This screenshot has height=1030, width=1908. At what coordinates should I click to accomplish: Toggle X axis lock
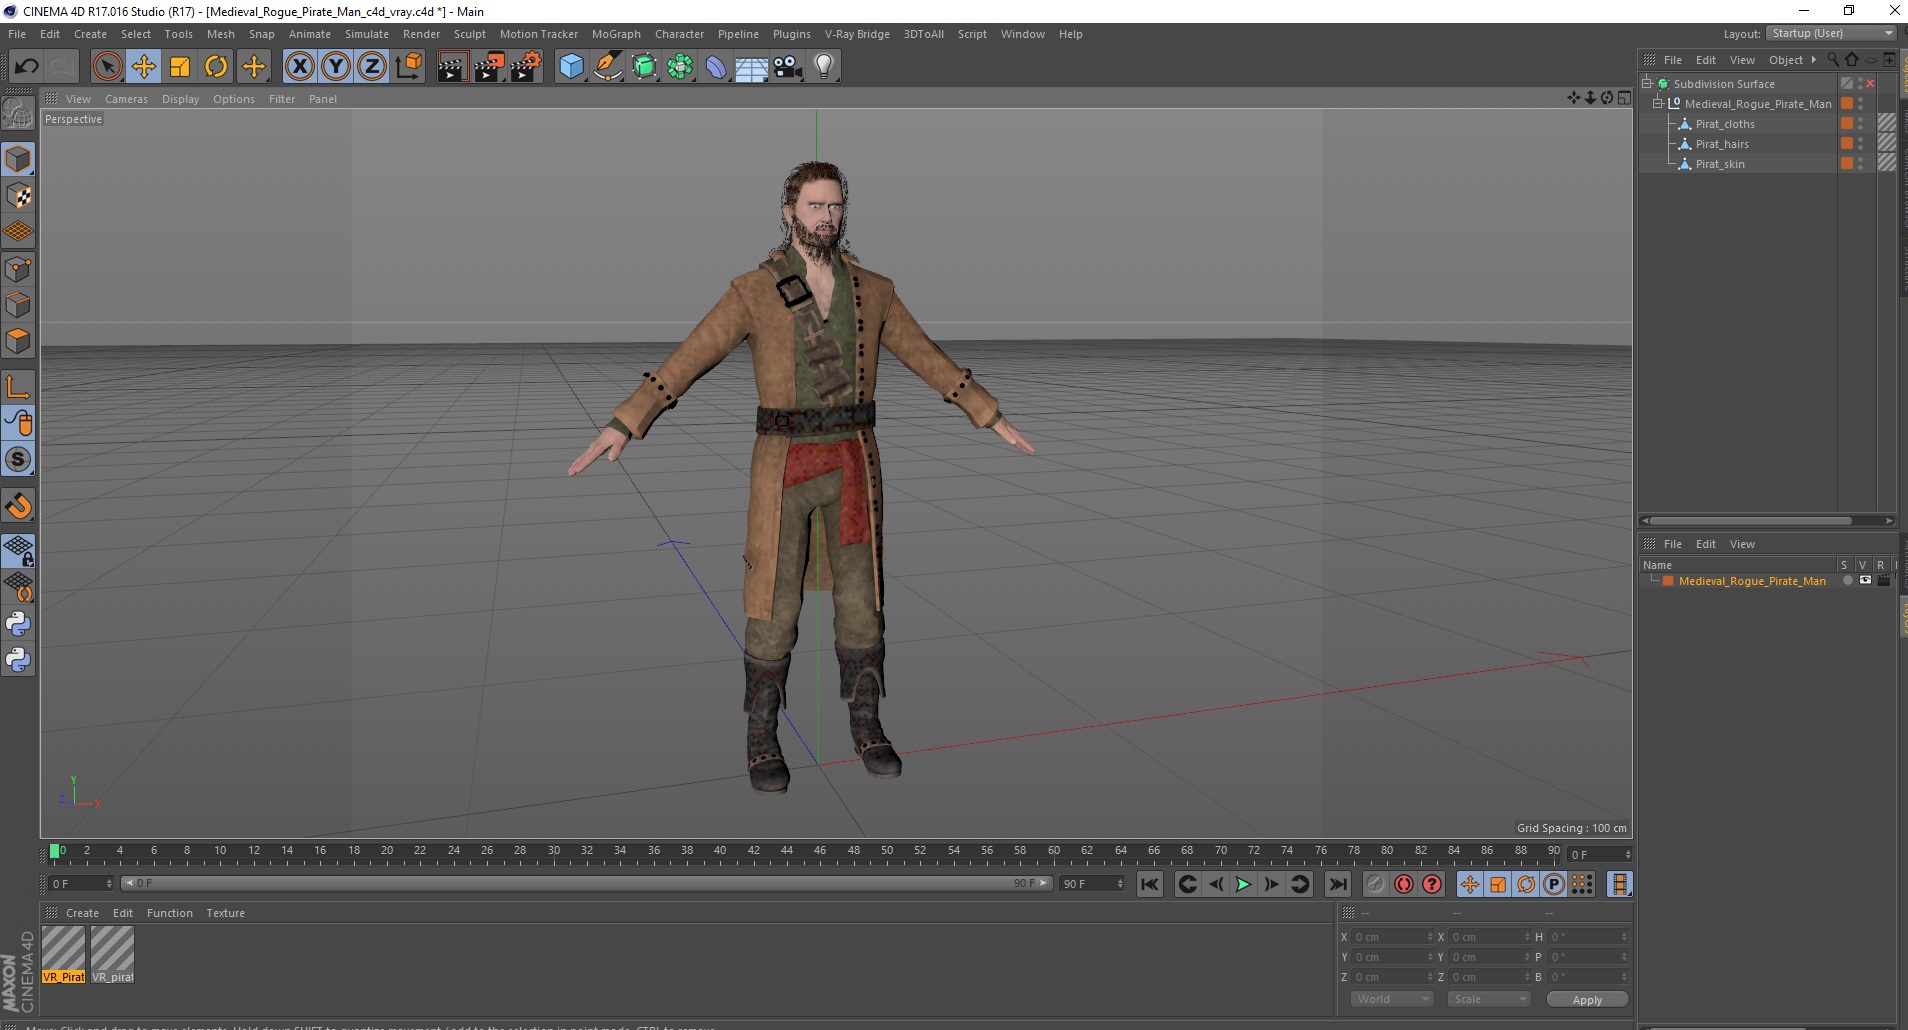point(299,67)
